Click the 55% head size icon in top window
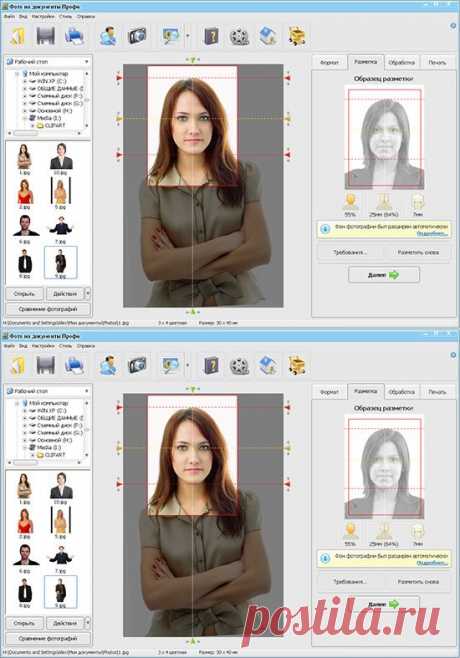The image size is (460, 658). [x=350, y=202]
